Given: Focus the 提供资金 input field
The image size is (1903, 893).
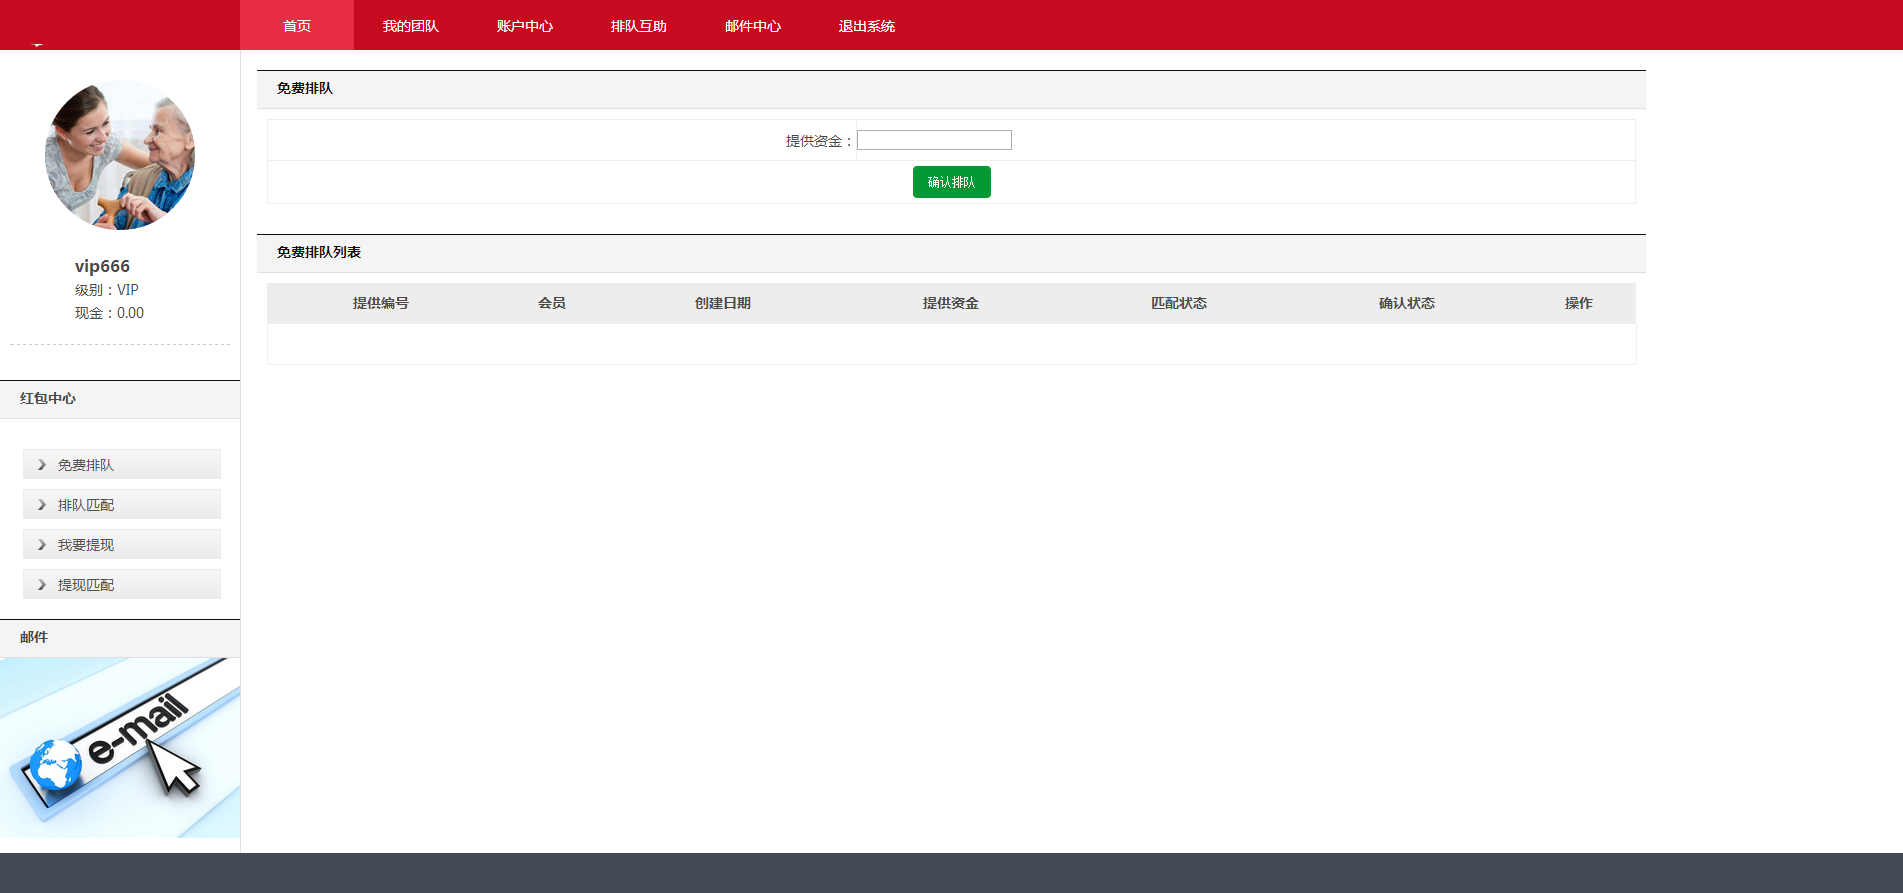Looking at the screenshot, I should [934, 140].
